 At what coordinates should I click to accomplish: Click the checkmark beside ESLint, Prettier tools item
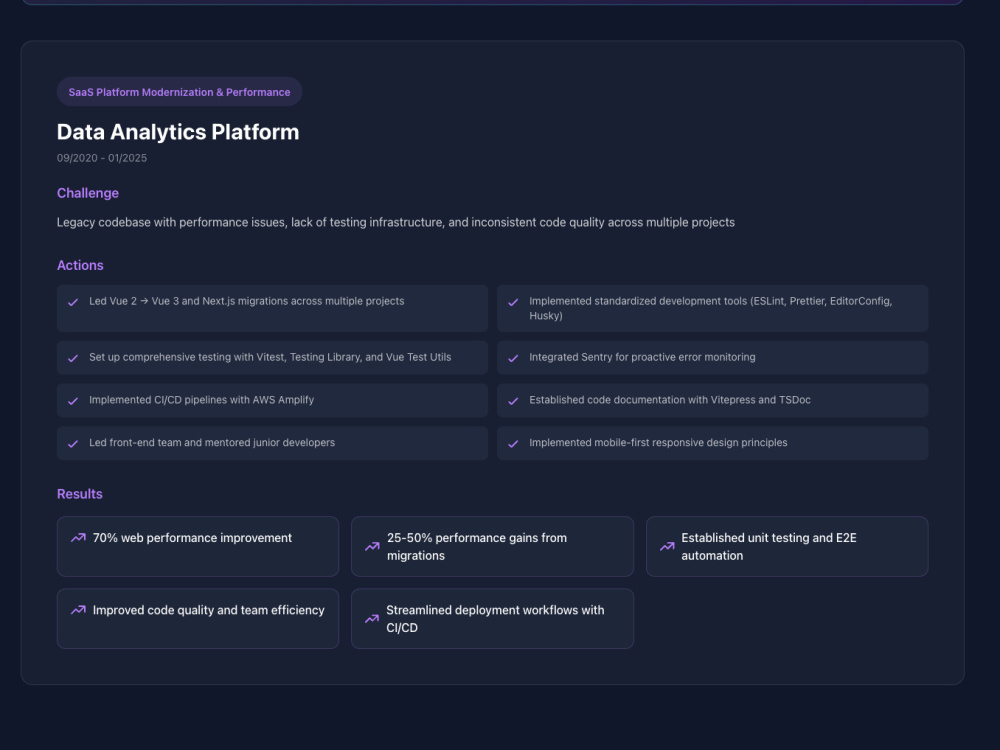tap(513, 302)
